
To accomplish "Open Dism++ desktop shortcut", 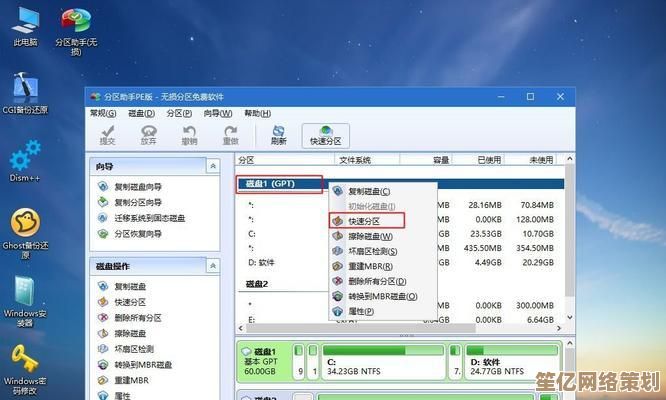I will pos(25,162).
